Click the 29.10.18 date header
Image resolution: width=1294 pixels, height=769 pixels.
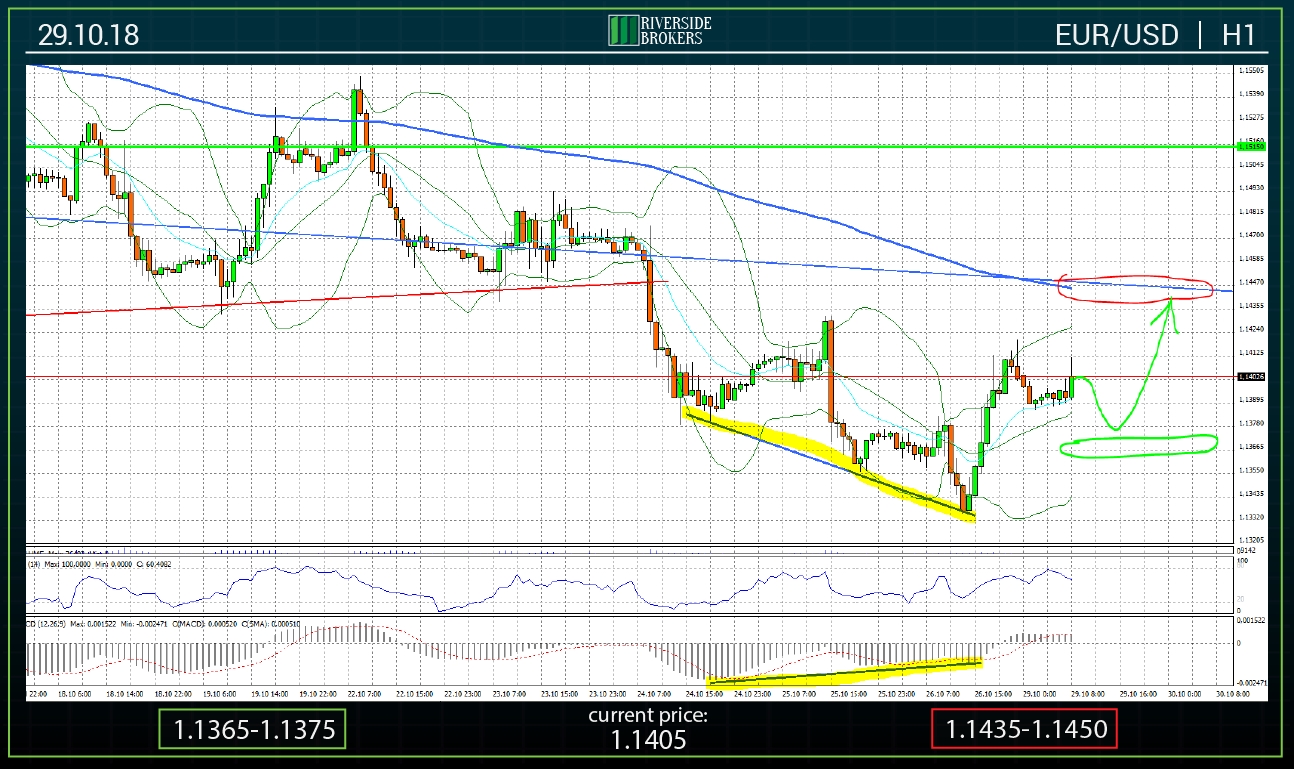click(88, 35)
